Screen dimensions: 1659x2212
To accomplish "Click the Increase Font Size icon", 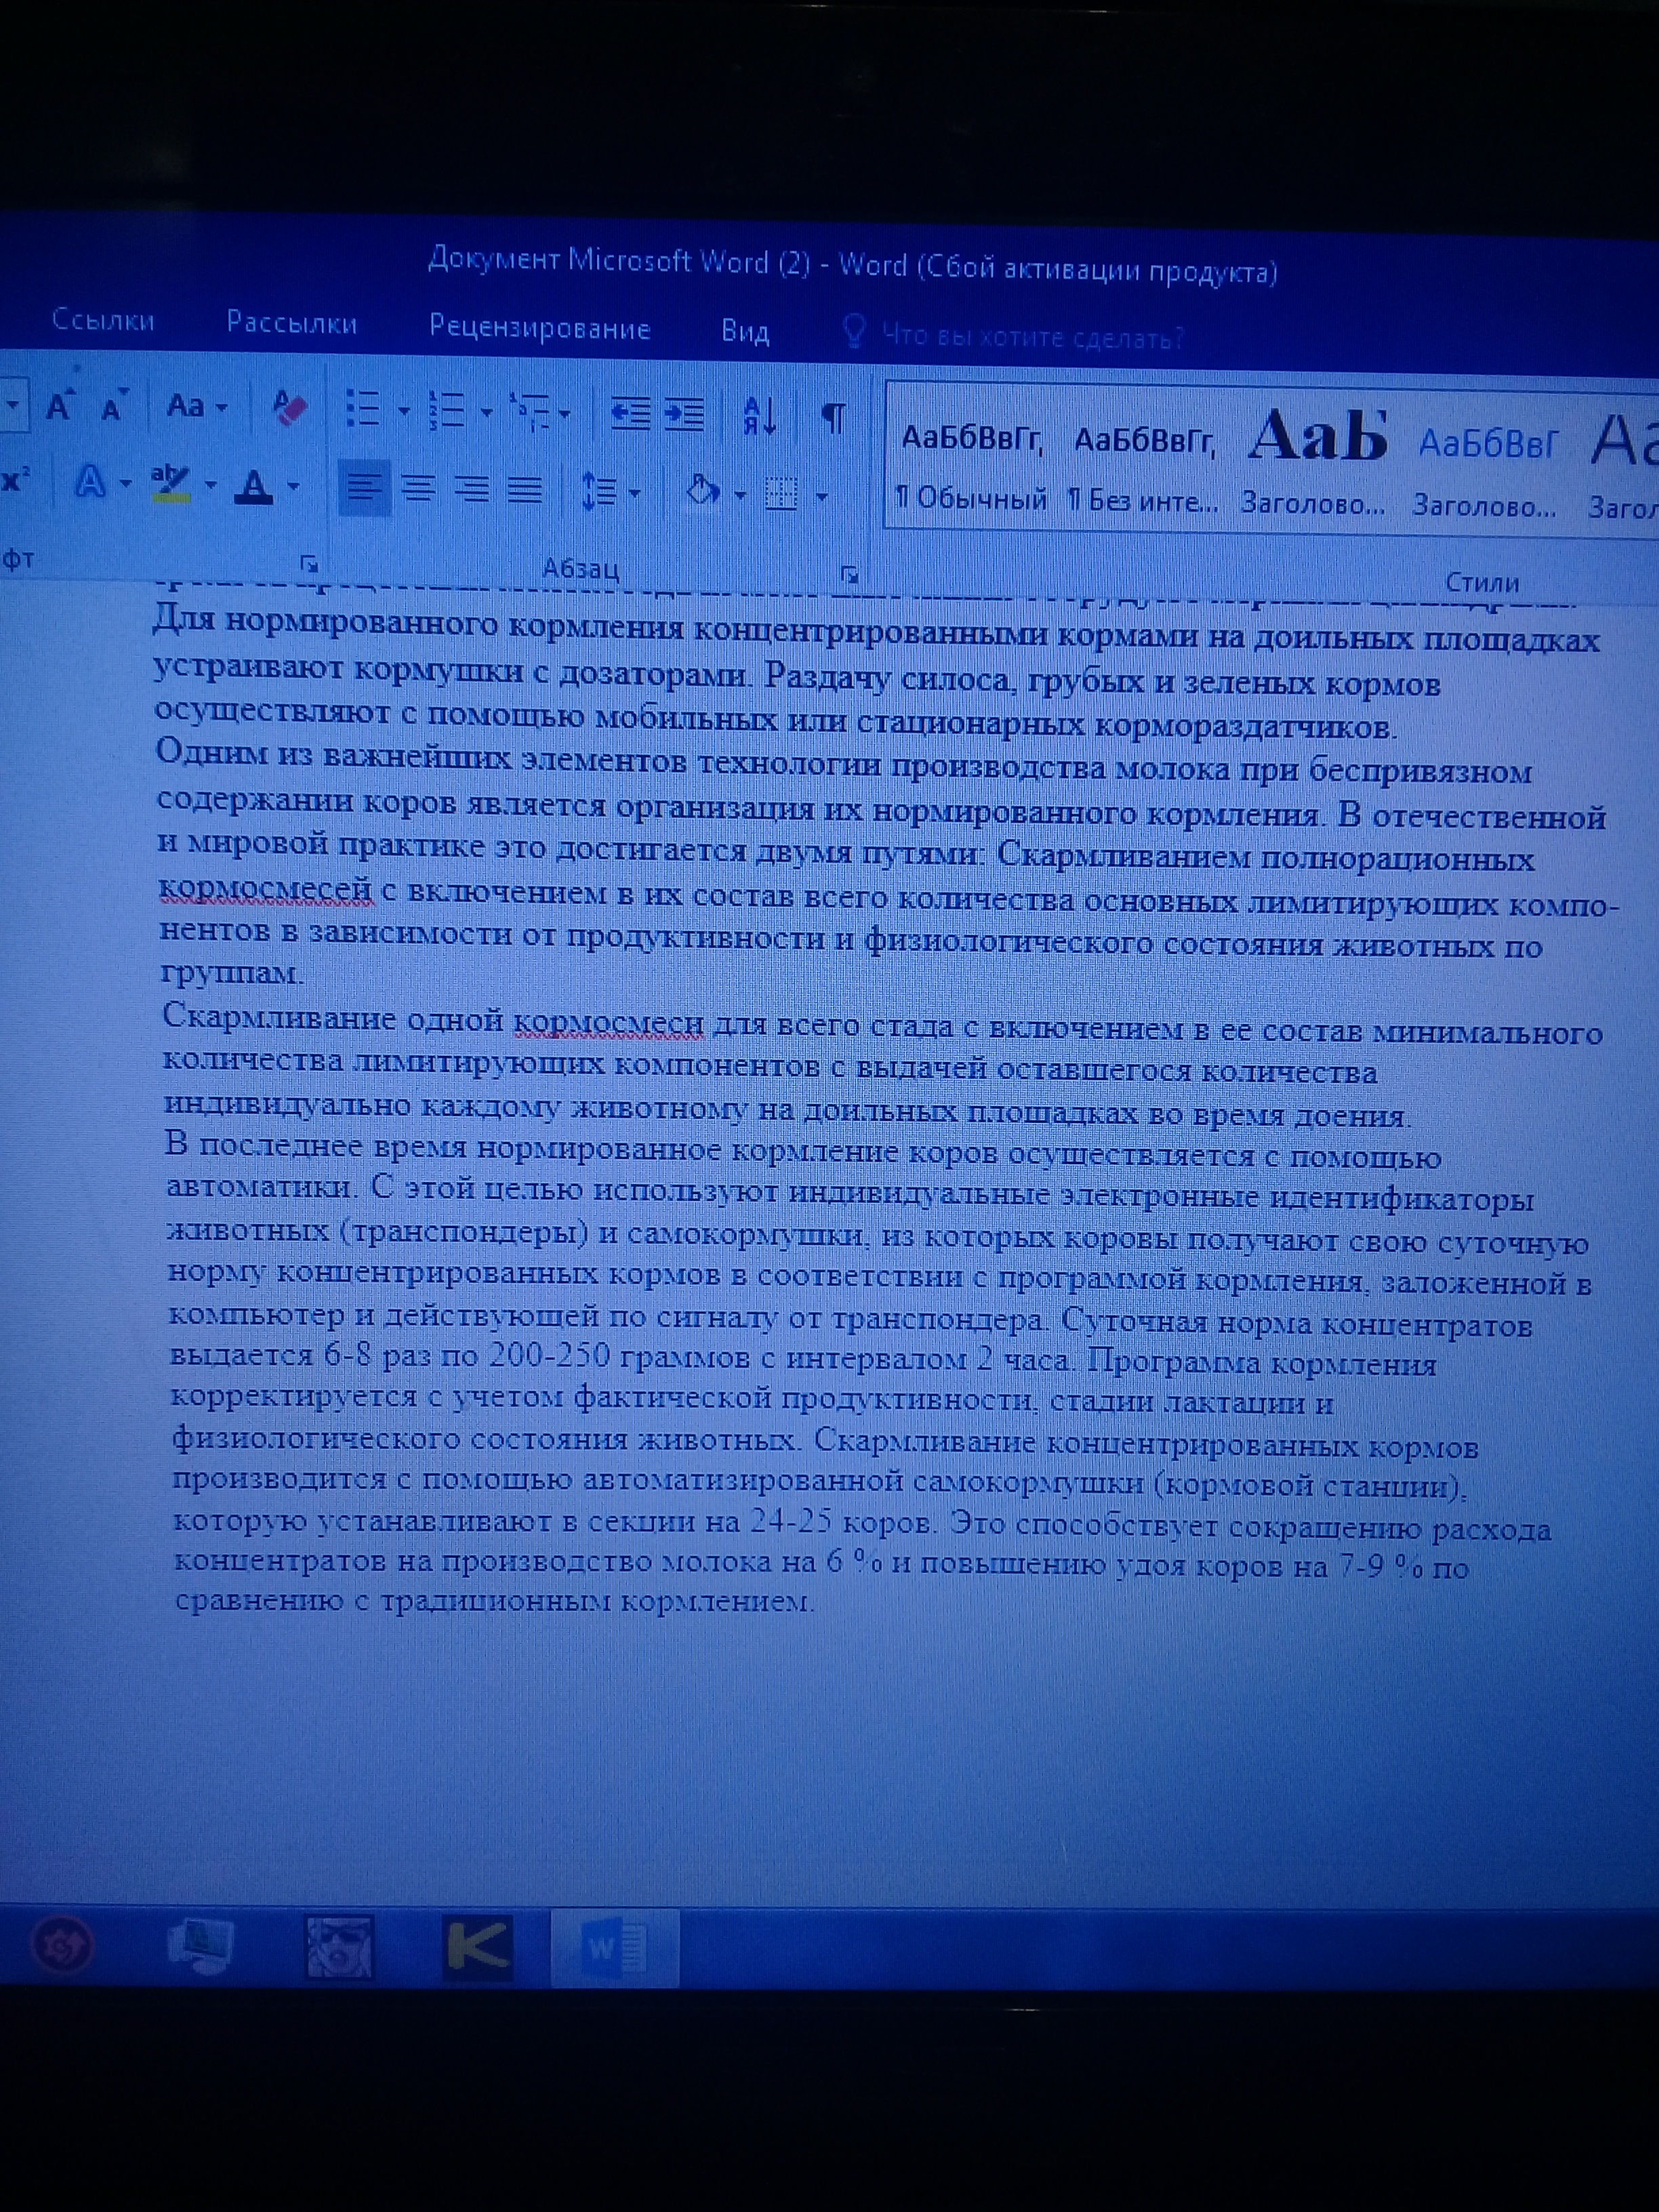I will pos(58,405).
